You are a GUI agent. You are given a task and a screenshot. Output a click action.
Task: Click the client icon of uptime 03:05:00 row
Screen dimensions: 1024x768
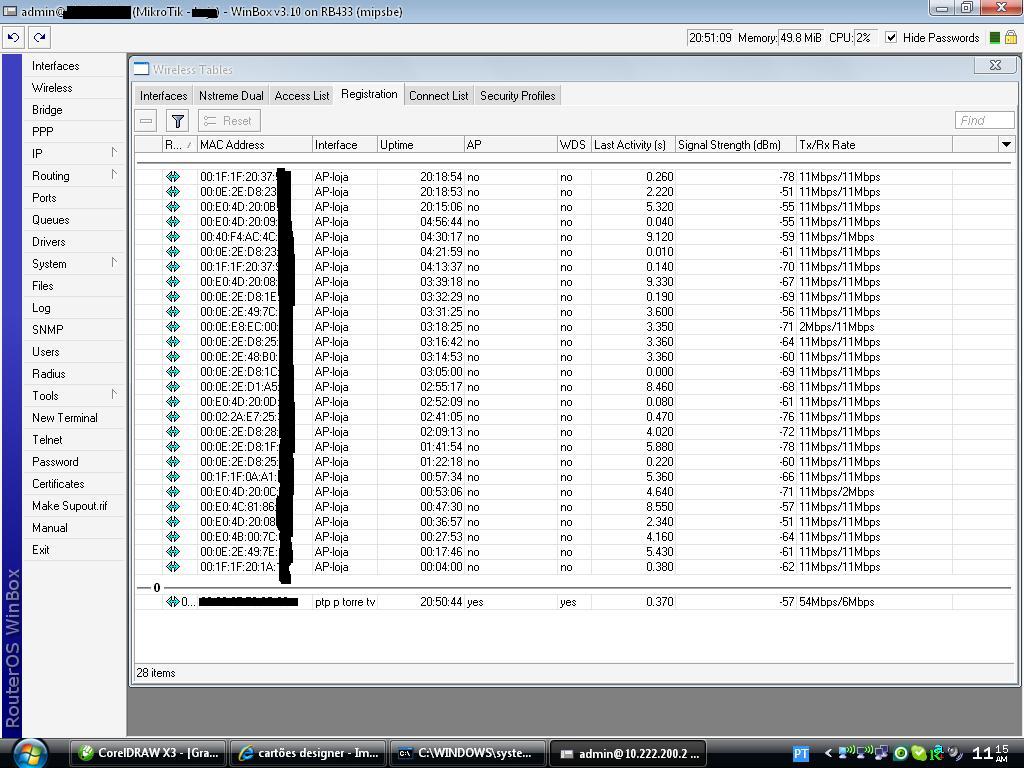(x=172, y=372)
